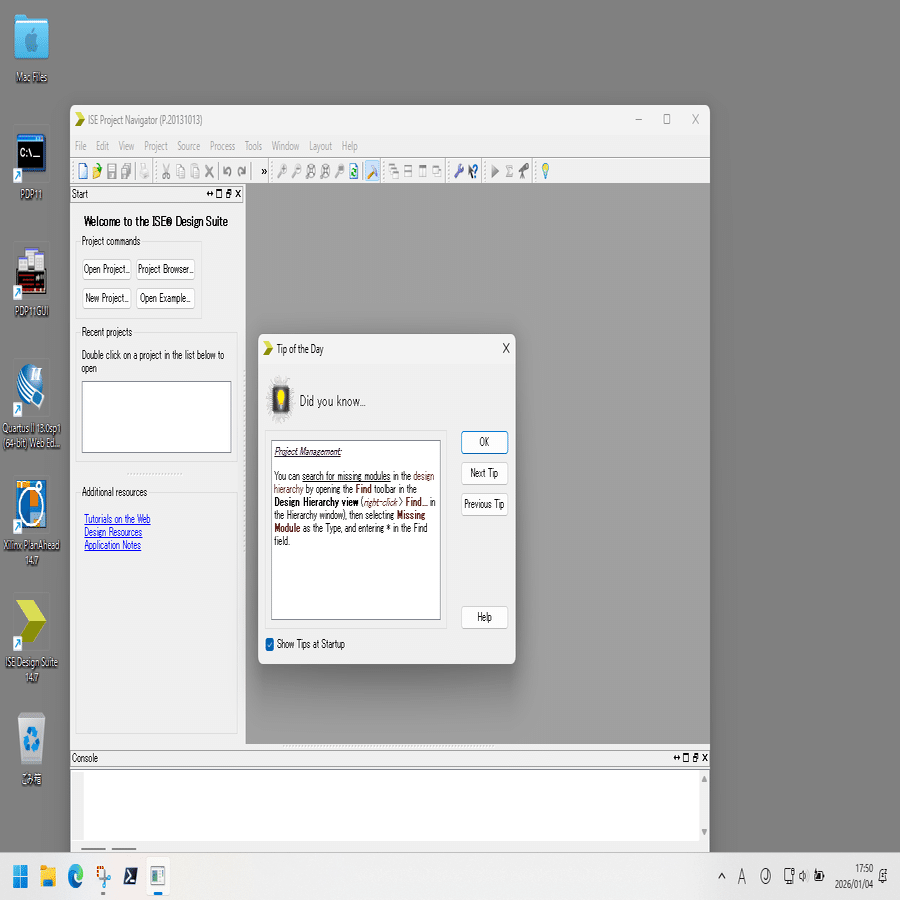Click the Next Tip button
Viewport: 900px width, 900px height.
(484, 473)
